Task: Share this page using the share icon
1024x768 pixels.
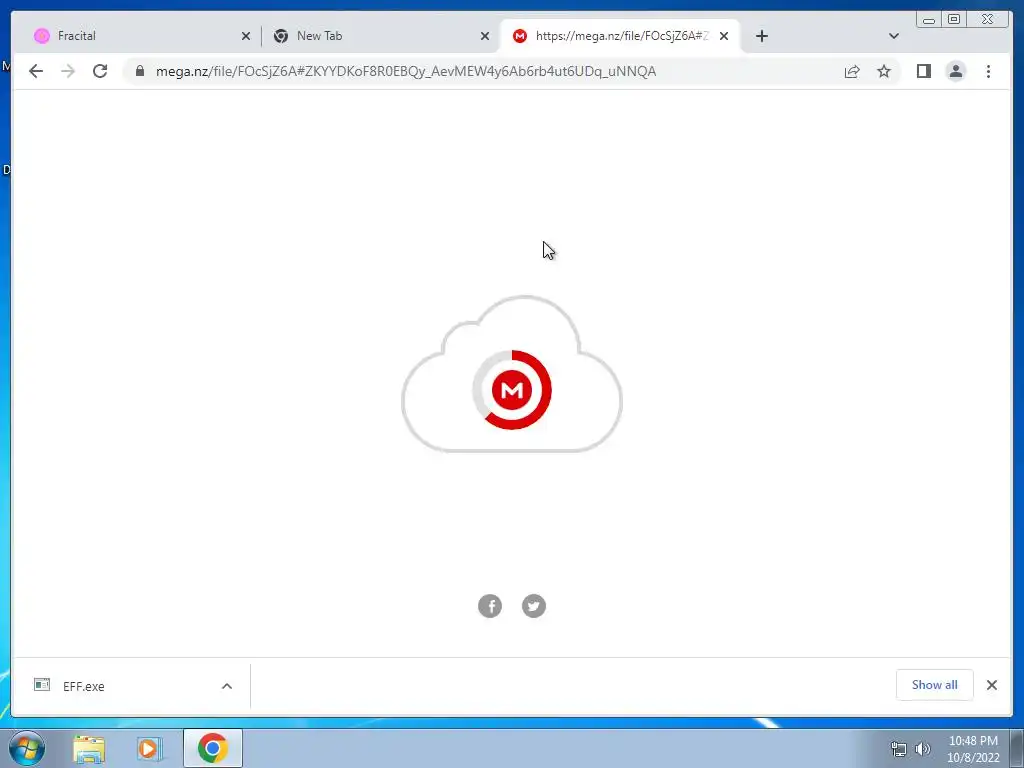Action: click(x=852, y=71)
